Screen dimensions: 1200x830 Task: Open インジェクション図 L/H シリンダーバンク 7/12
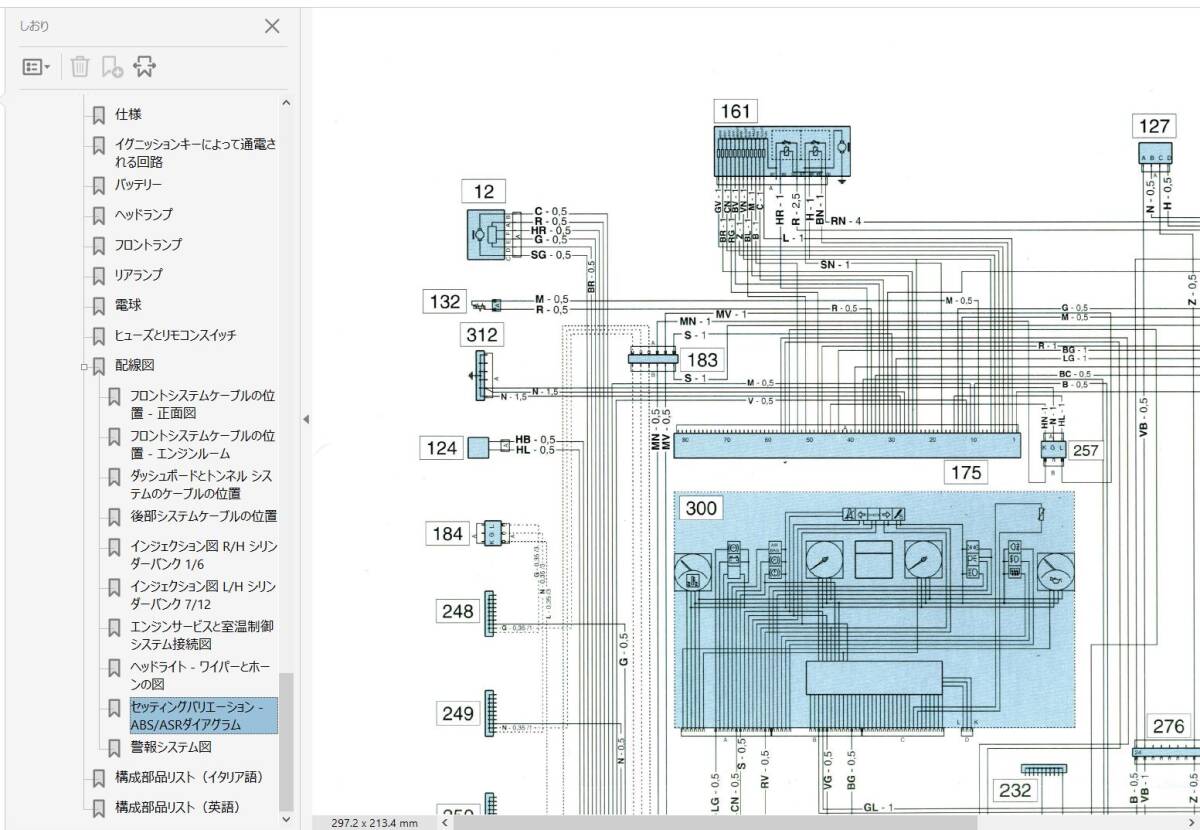point(203,595)
